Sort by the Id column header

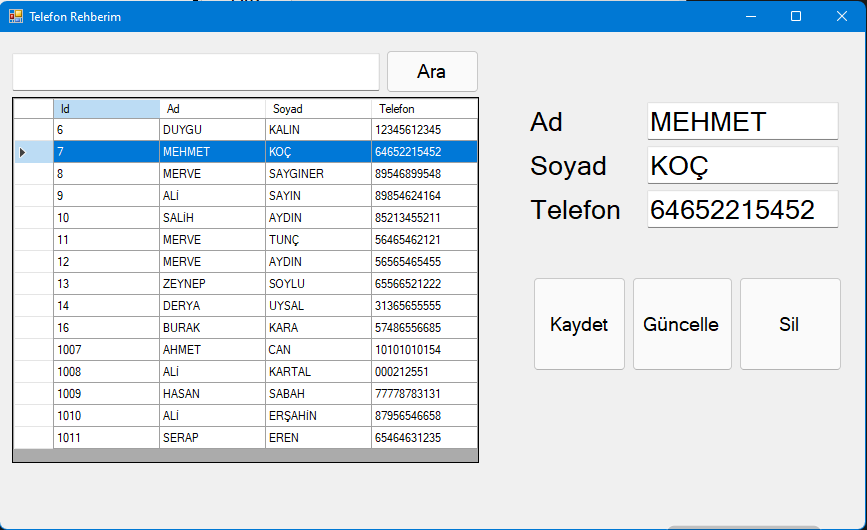pyautogui.click(x=106, y=108)
